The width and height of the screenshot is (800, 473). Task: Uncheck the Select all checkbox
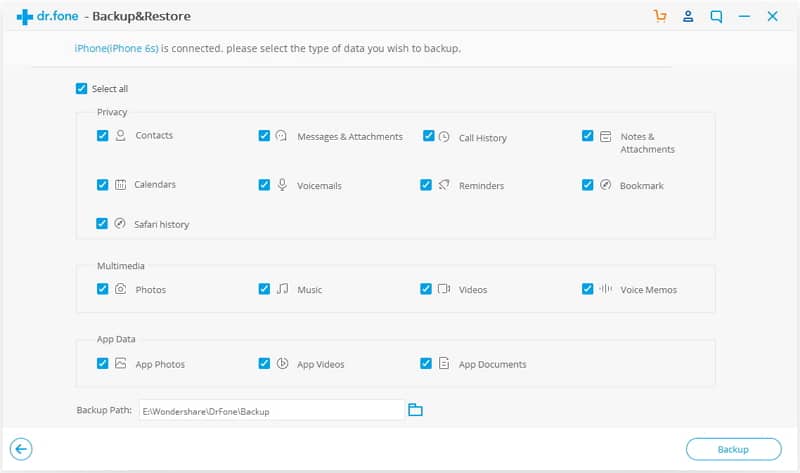point(81,88)
